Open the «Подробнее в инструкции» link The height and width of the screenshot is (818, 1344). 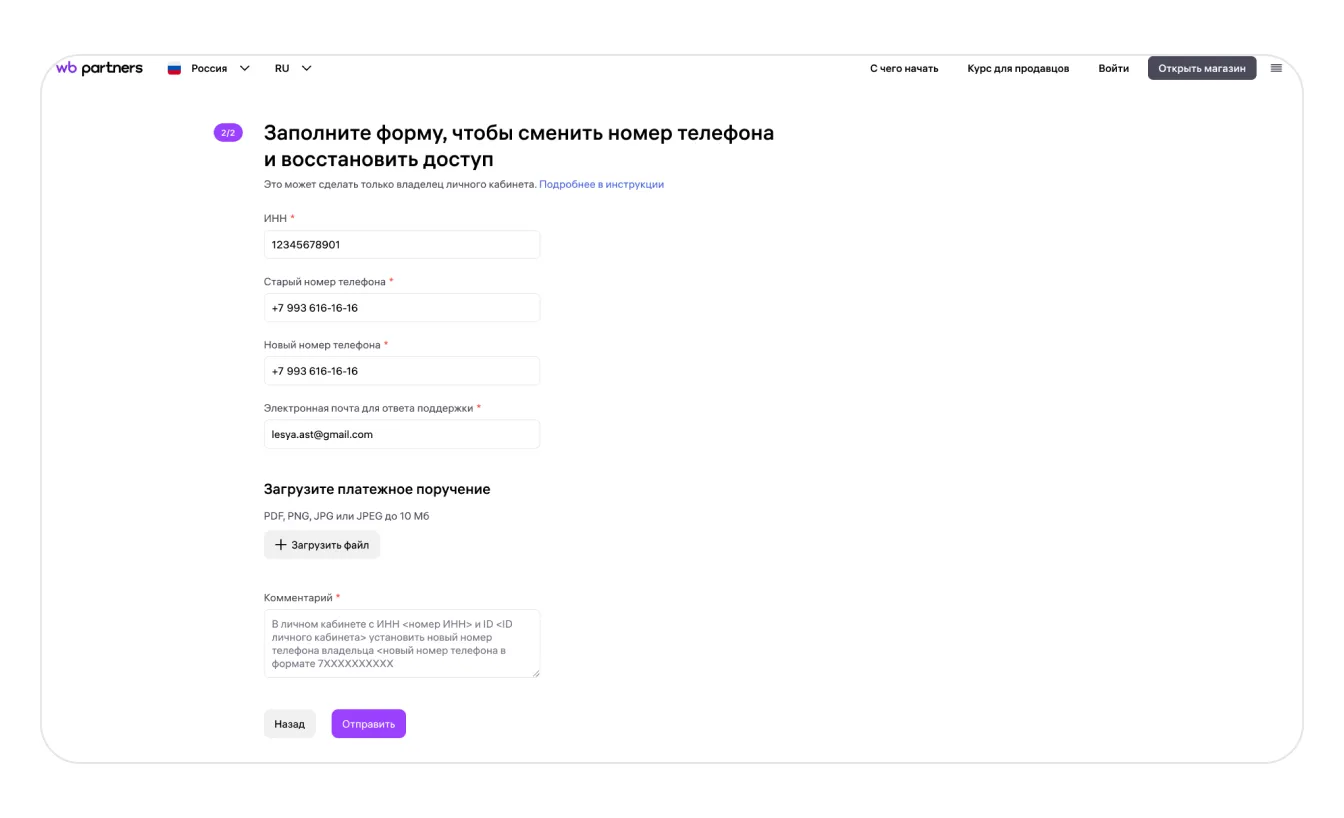coord(601,184)
